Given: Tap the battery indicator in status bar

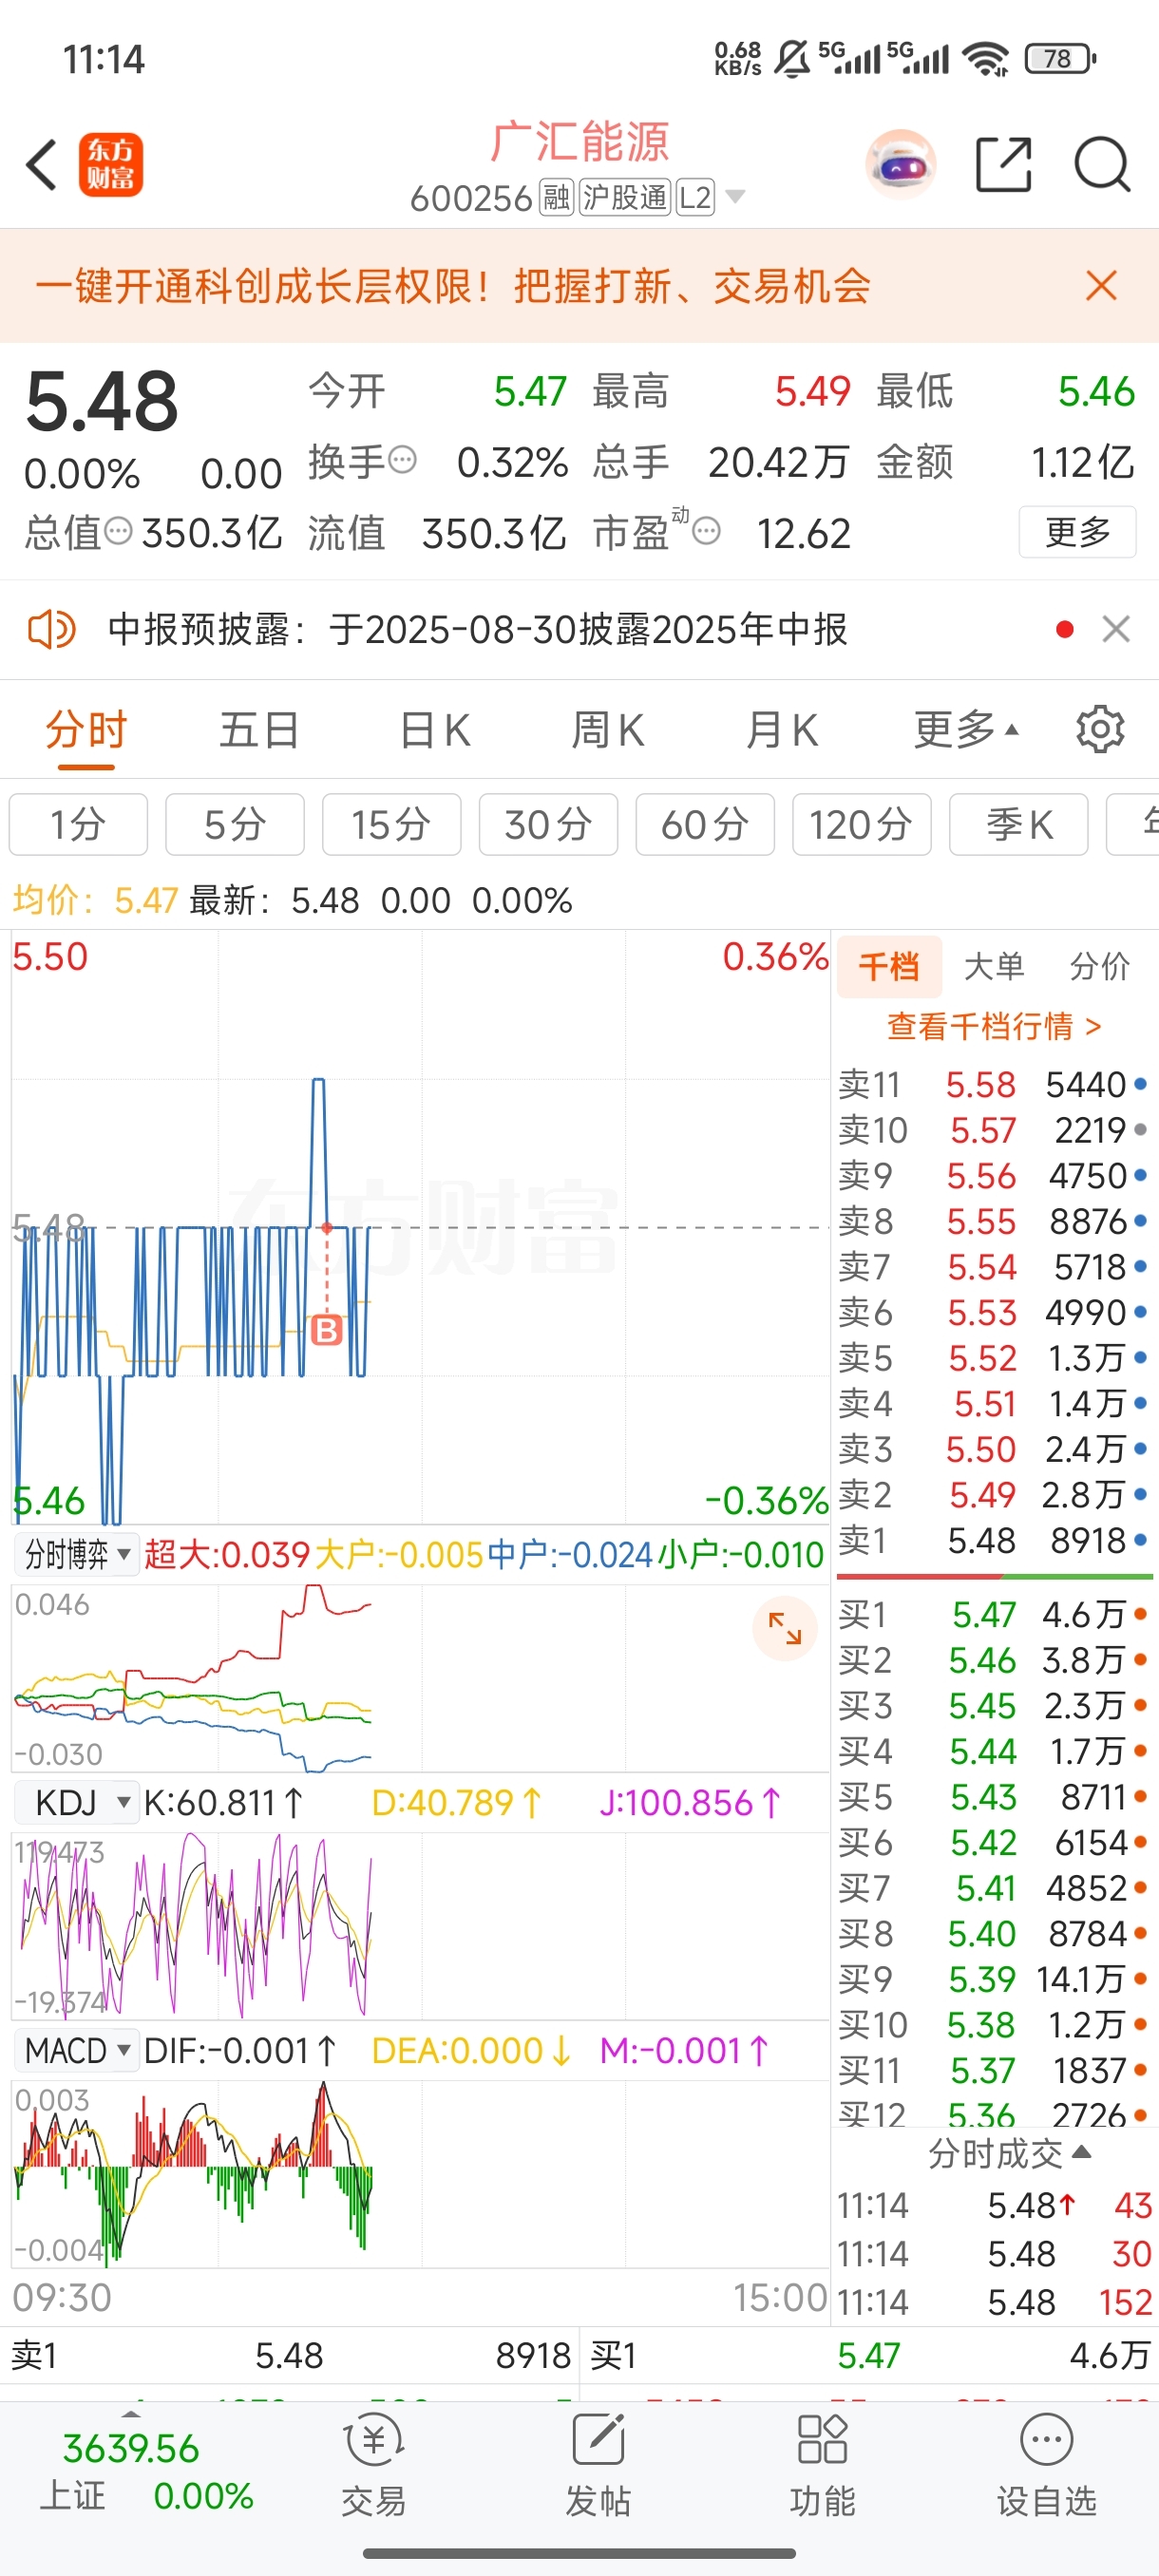Looking at the screenshot, I should [x=1060, y=59].
